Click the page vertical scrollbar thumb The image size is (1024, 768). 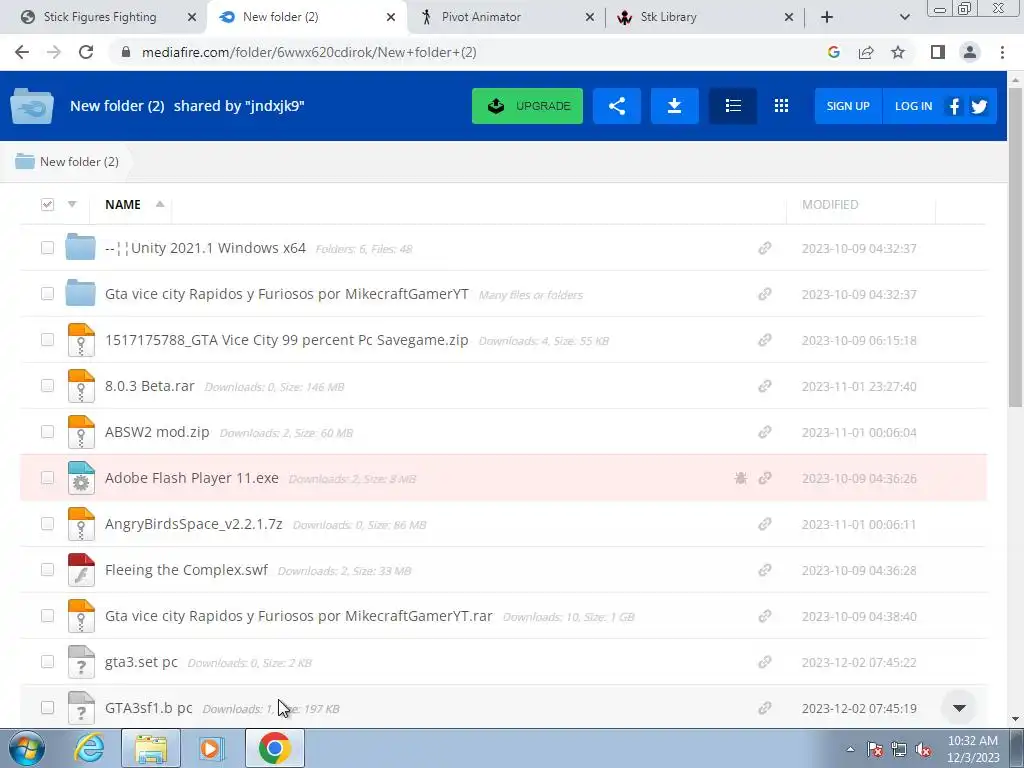1015,247
